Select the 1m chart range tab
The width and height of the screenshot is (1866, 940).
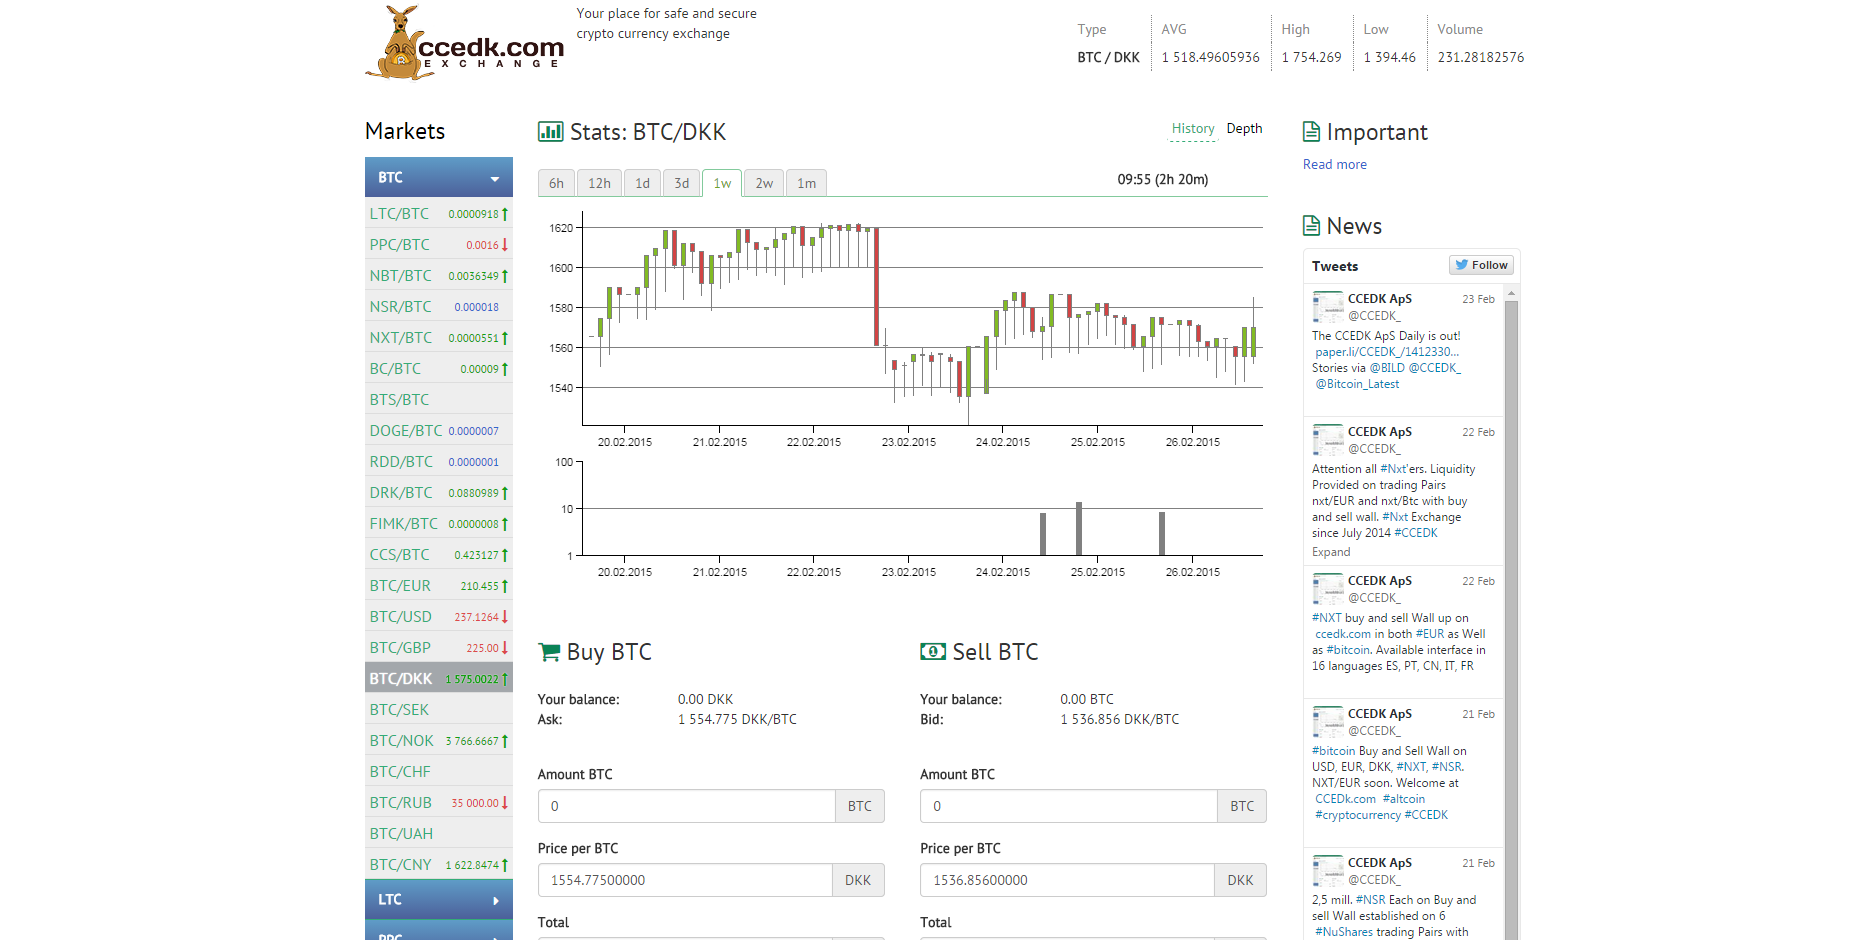click(806, 183)
